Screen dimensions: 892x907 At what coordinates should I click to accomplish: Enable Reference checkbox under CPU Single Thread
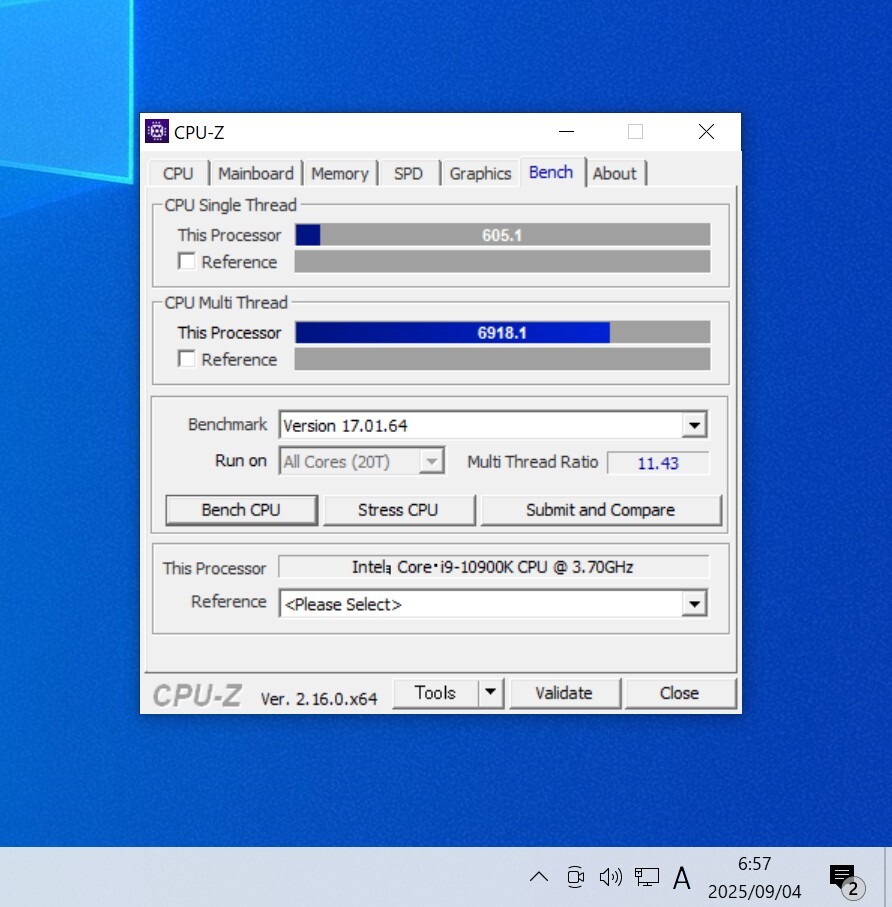(186, 261)
